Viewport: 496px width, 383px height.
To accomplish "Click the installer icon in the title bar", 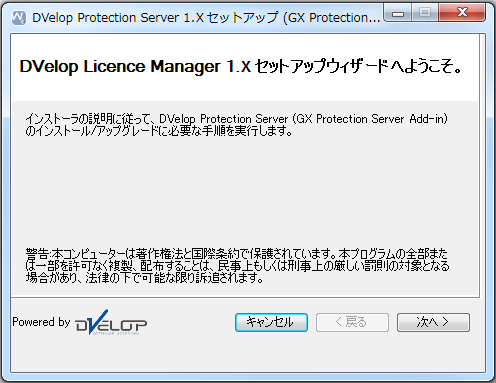I will tap(19, 17).
